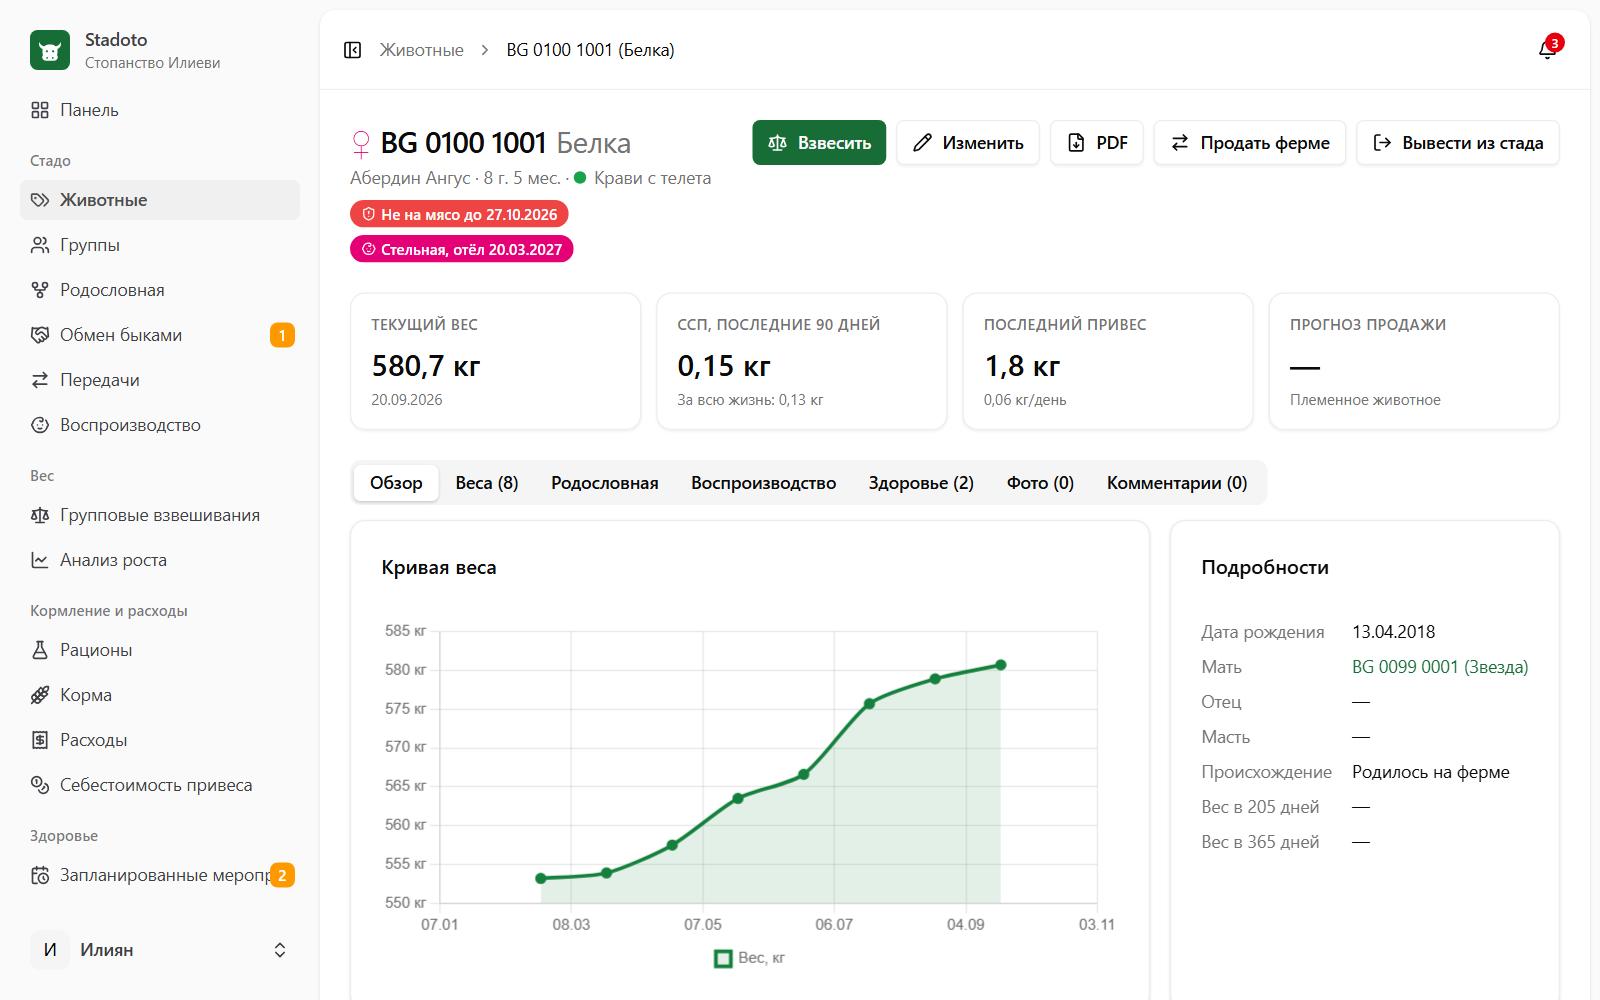
Task: Toggle the sidebar collapse icon
Action: click(352, 50)
